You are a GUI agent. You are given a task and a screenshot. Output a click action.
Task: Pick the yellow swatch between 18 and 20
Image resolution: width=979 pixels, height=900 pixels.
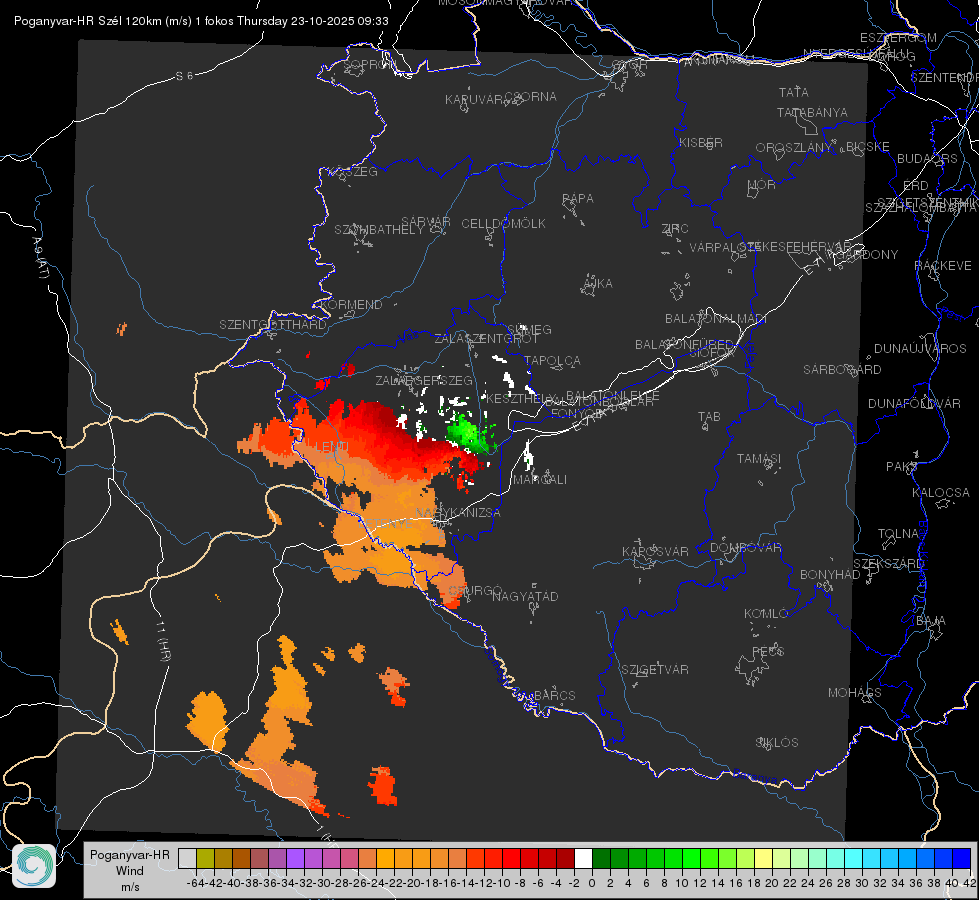point(763,859)
